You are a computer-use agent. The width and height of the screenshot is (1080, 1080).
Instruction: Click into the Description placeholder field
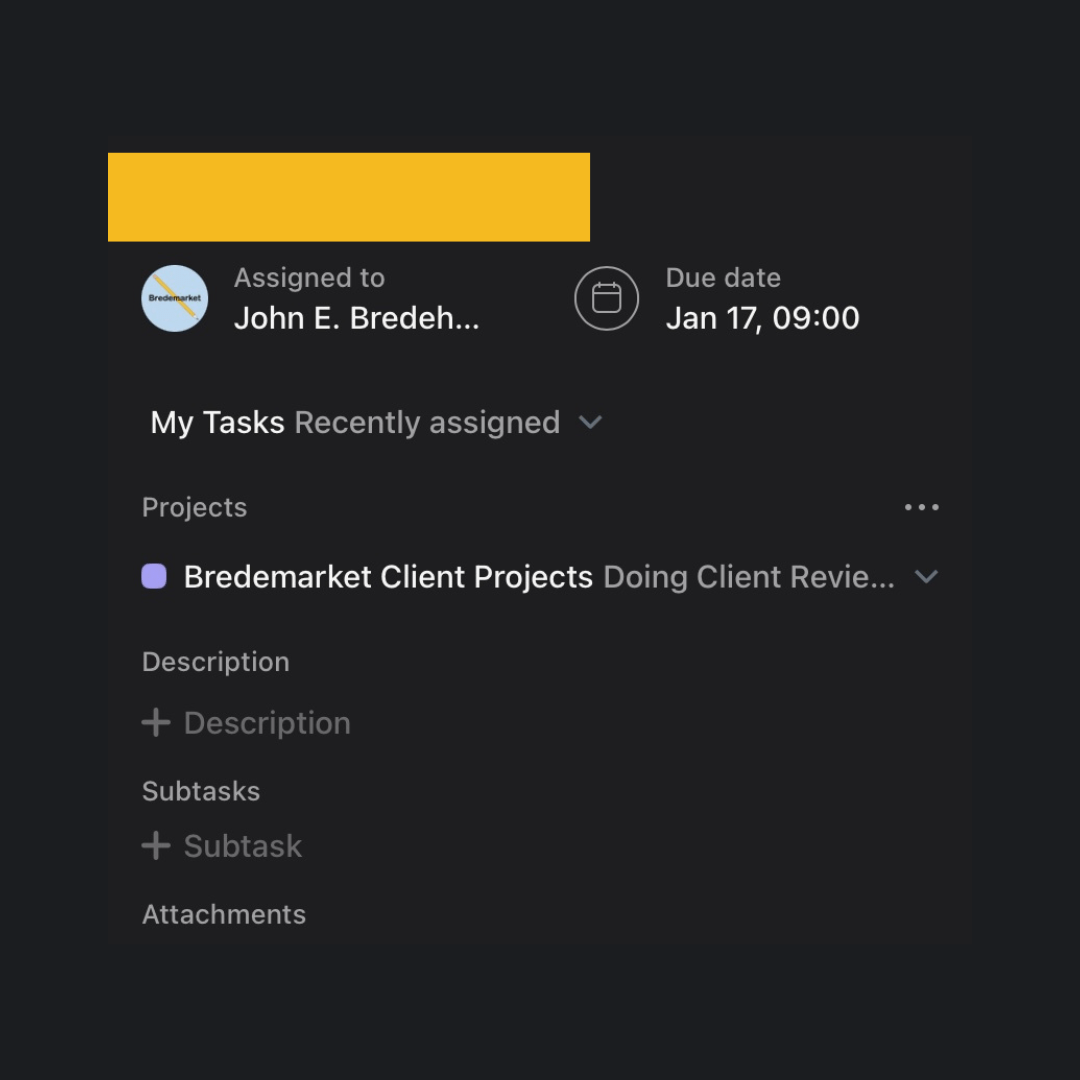click(267, 723)
